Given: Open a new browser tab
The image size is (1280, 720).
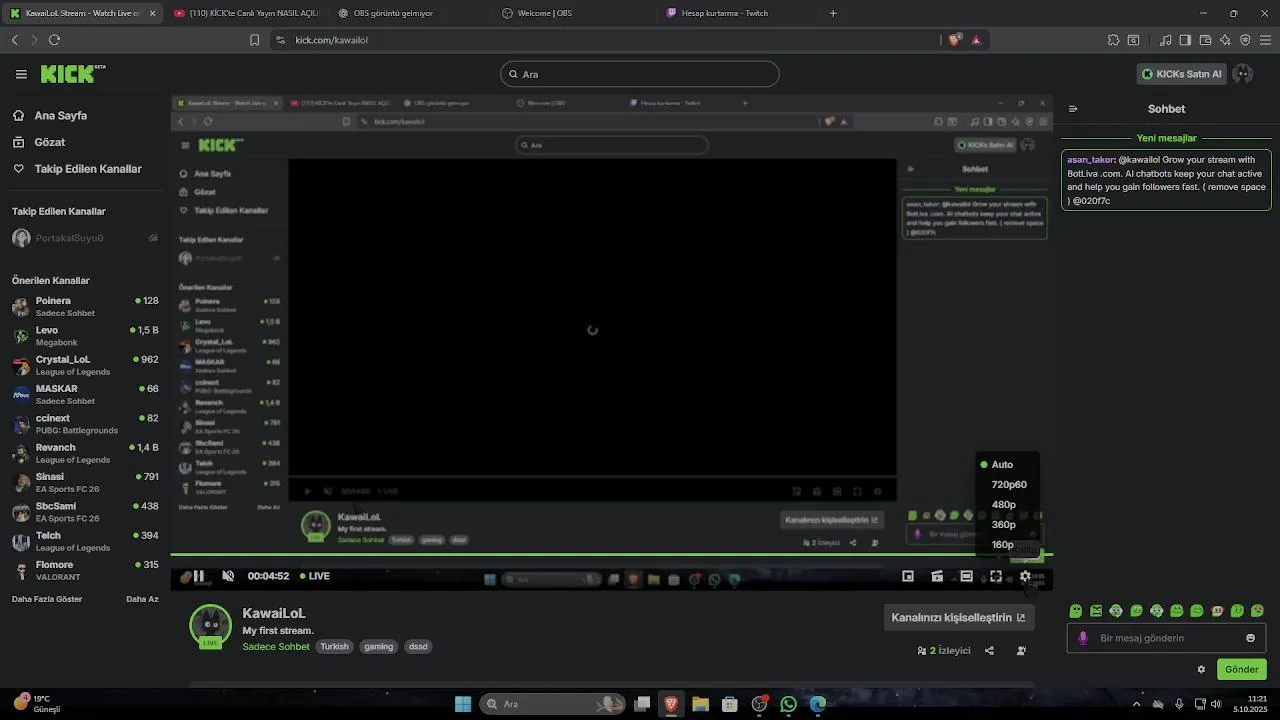Looking at the screenshot, I should [x=833, y=13].
